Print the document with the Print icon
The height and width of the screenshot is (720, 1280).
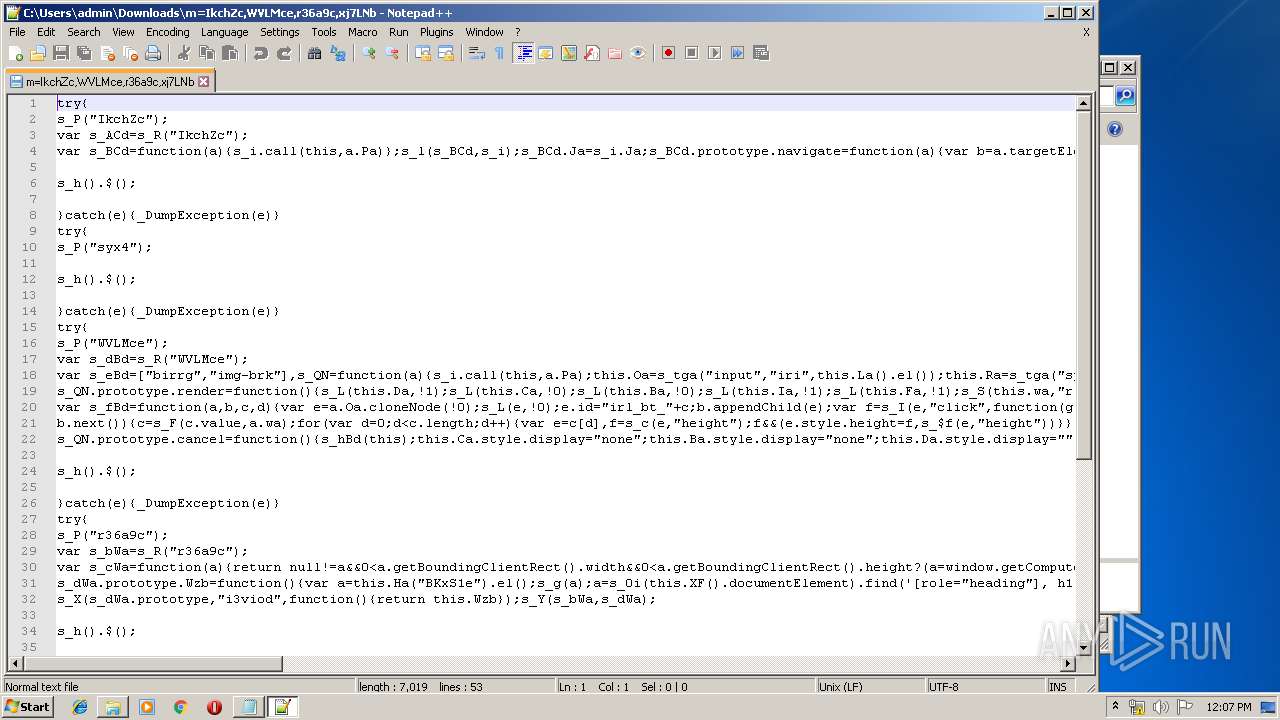(x=153, y=53)
